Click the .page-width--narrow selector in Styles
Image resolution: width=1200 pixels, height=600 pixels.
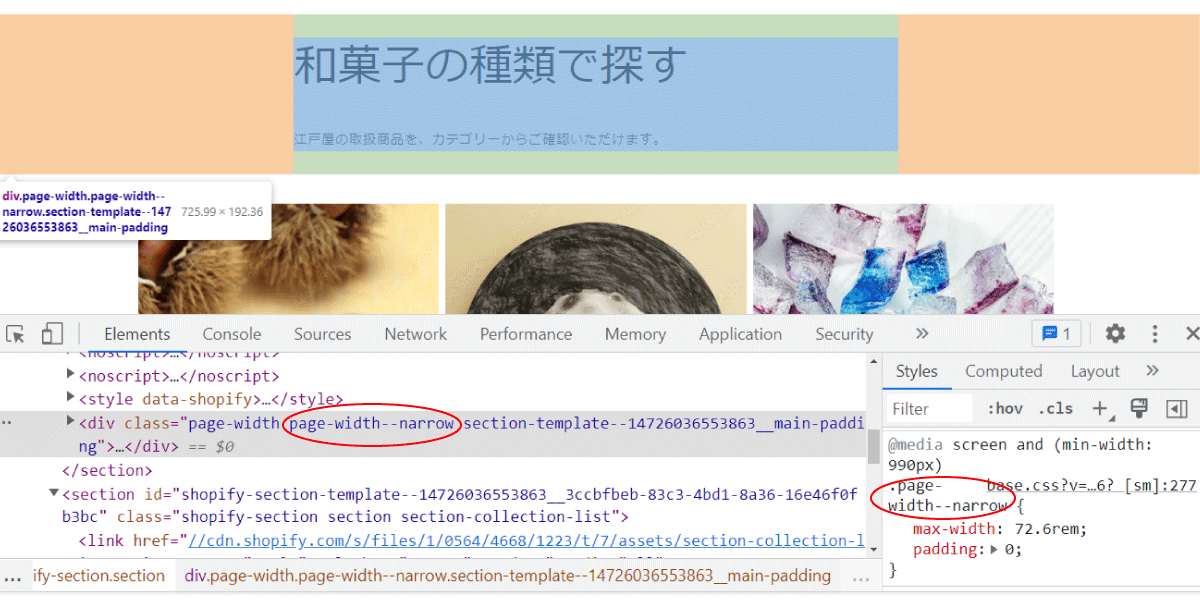click(948, 496)
